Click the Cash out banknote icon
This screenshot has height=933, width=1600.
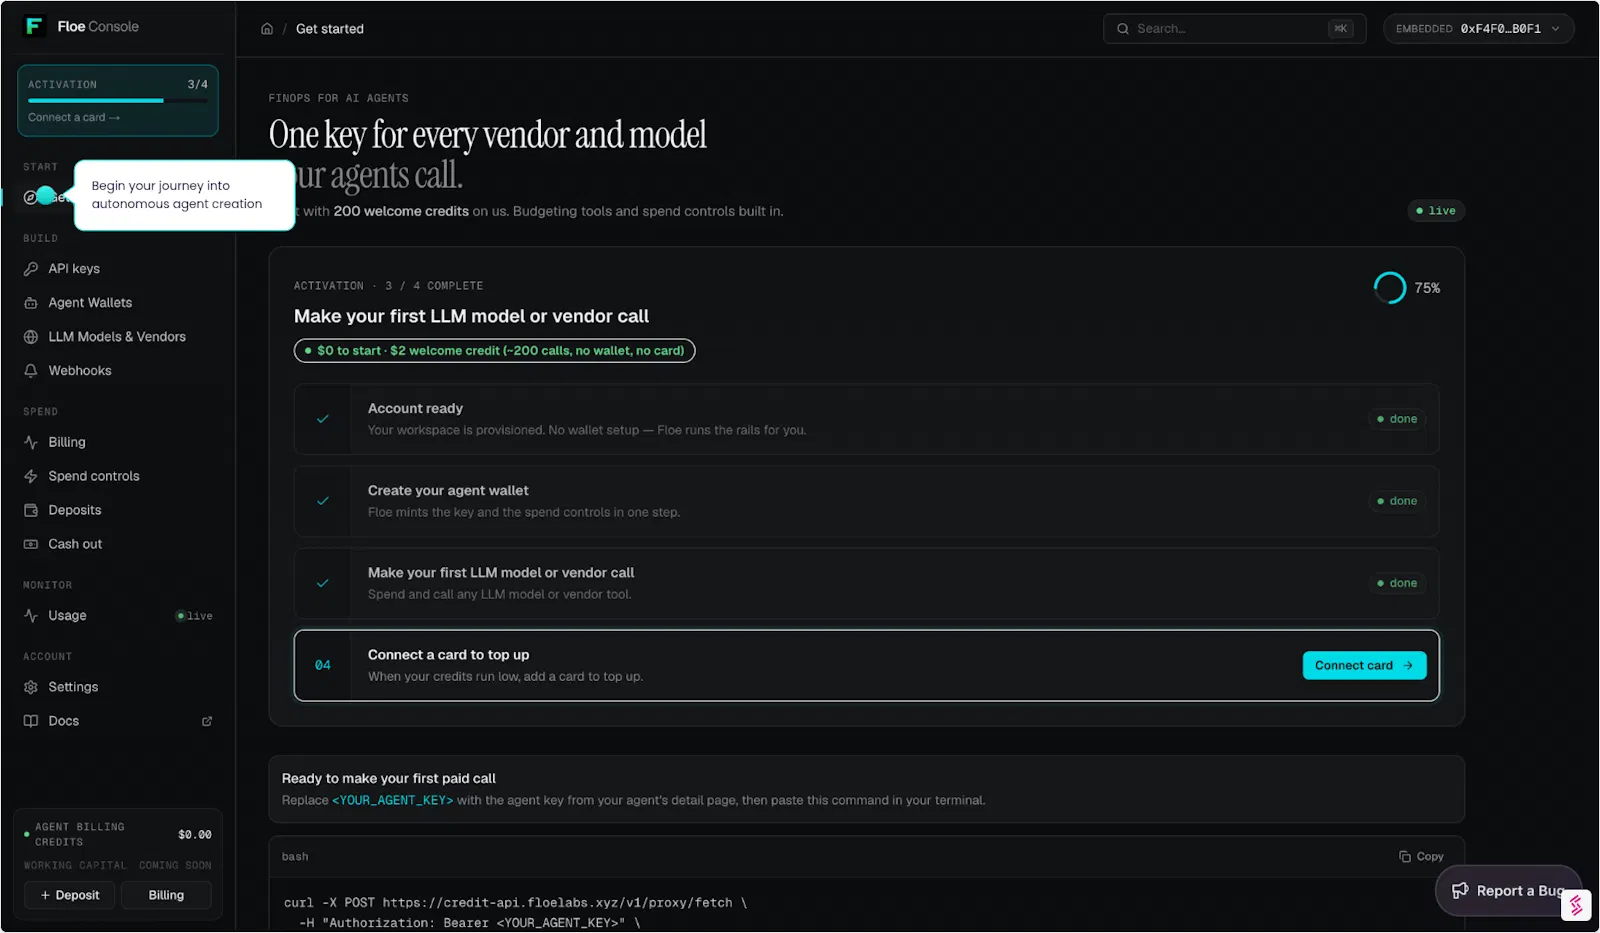[x=31, y=544]
